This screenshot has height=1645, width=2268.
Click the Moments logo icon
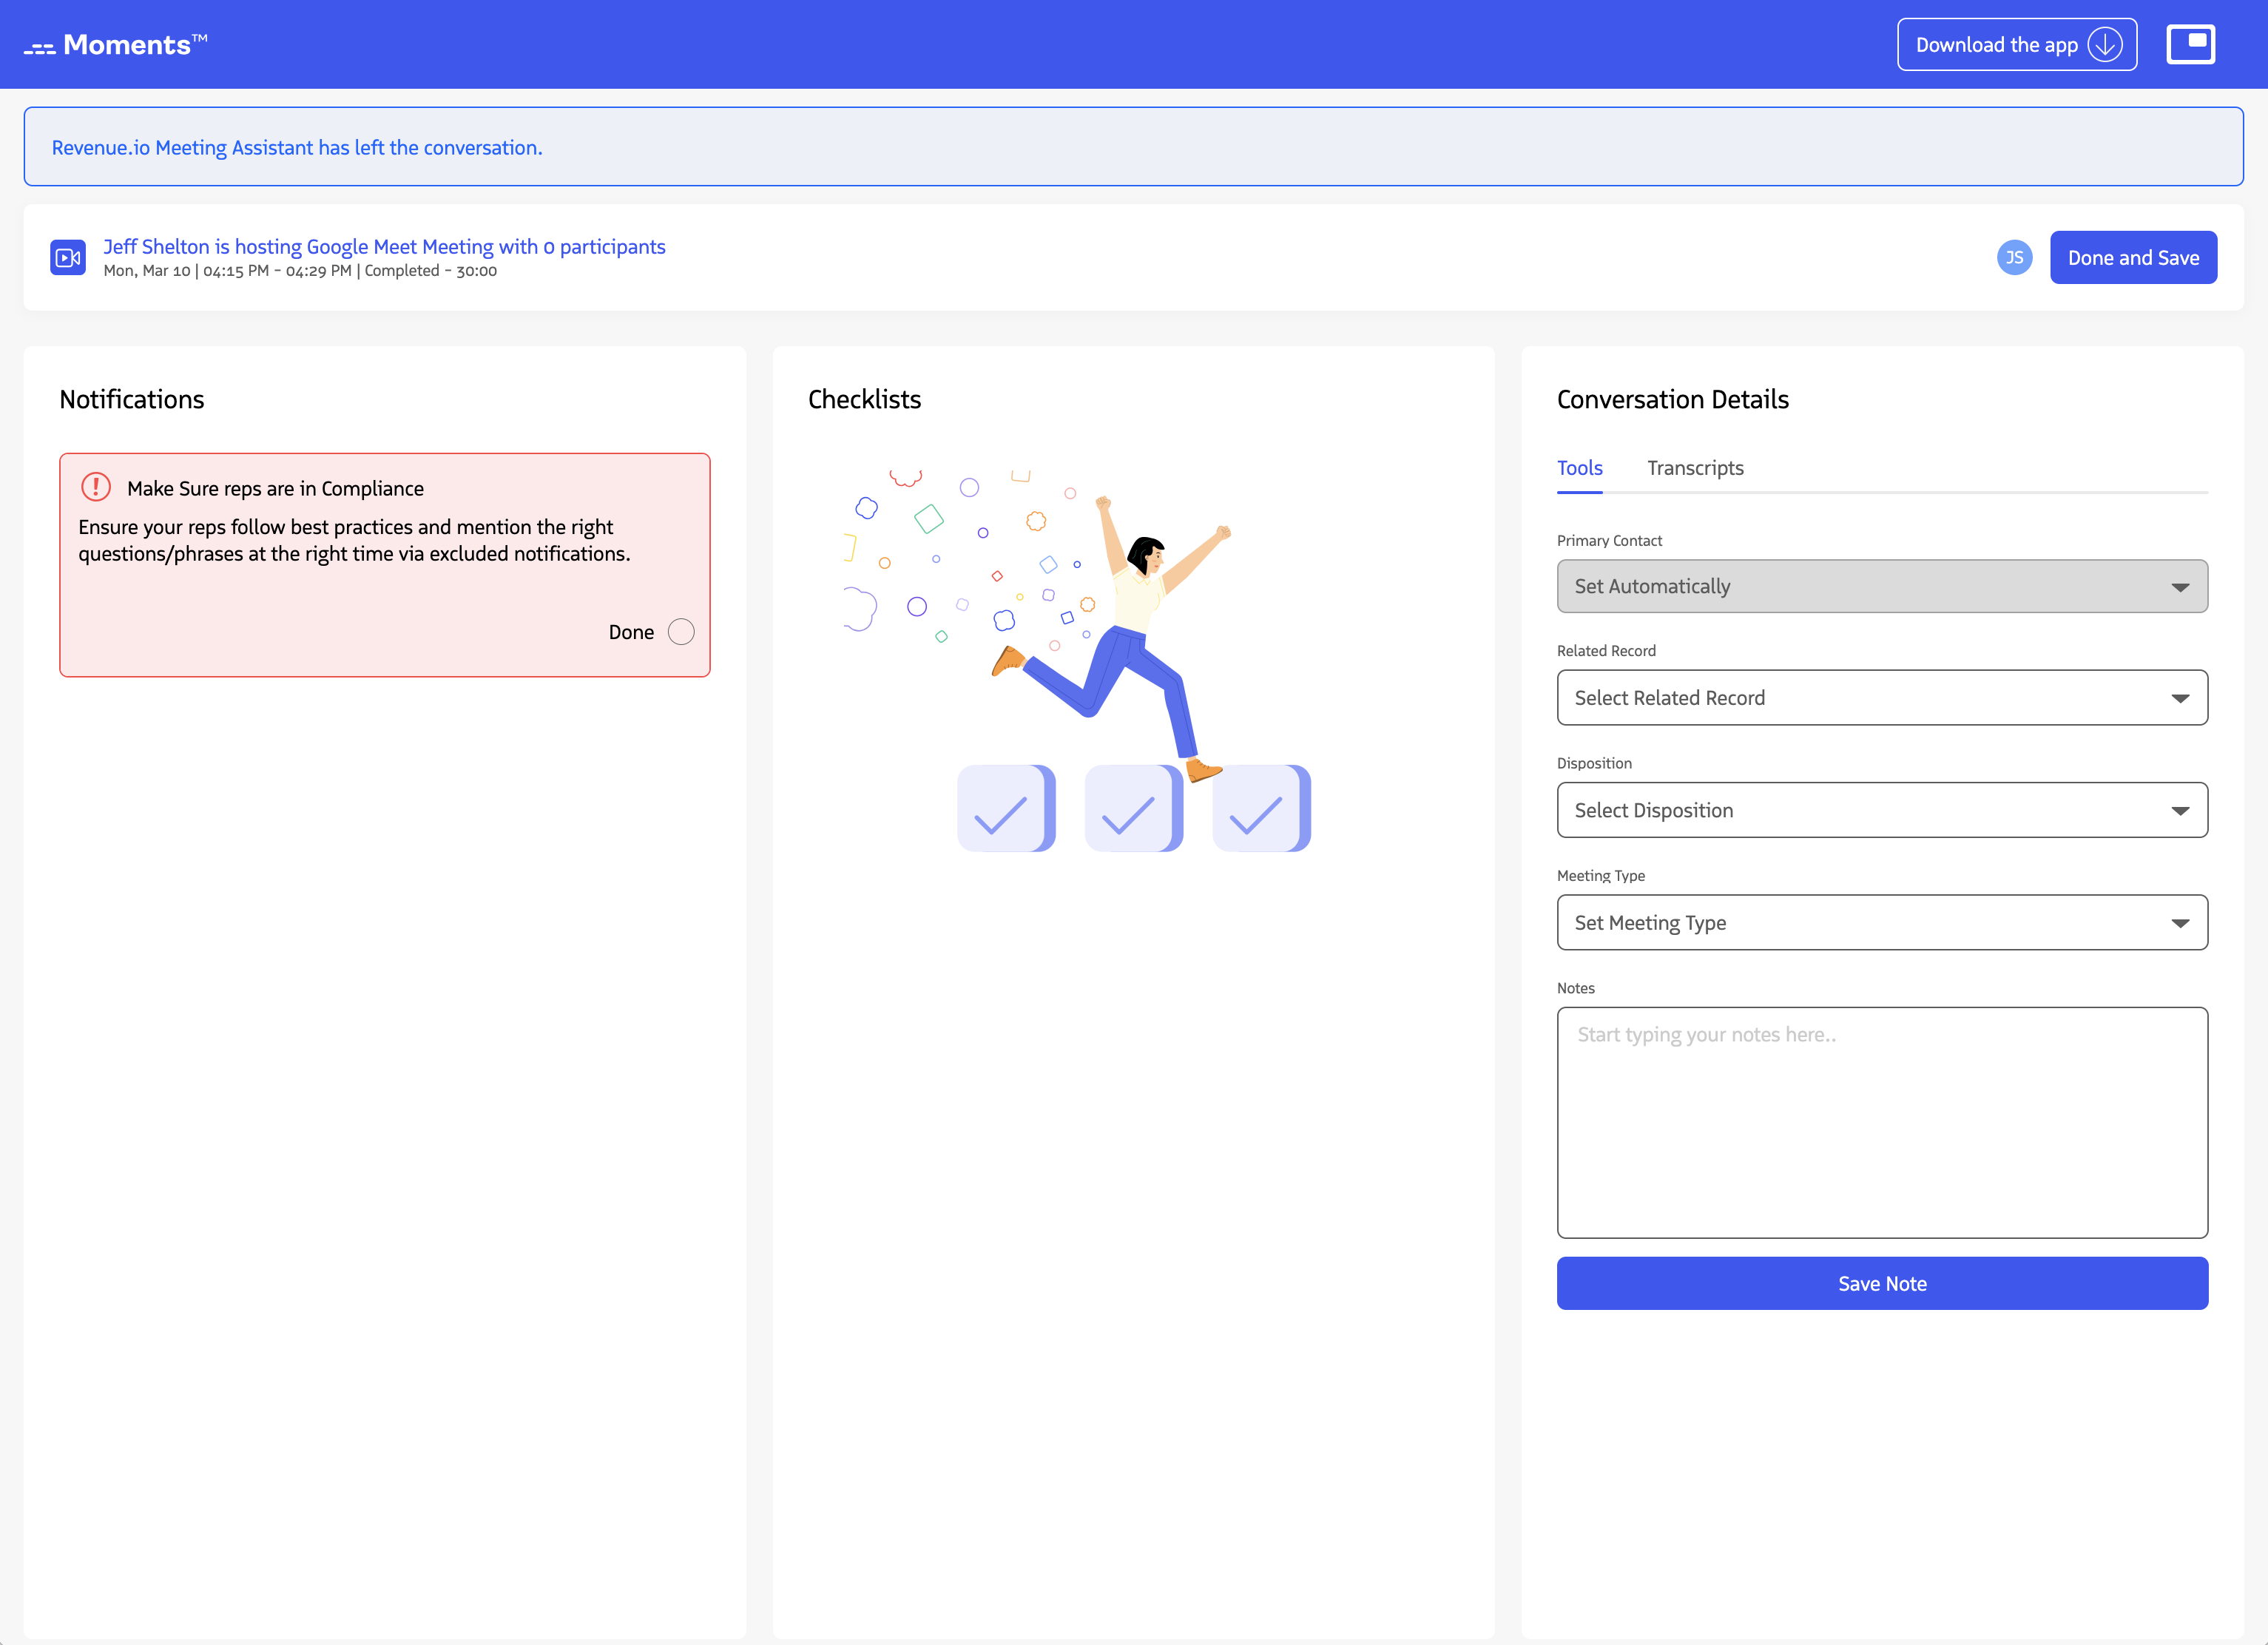pos(40,47)
